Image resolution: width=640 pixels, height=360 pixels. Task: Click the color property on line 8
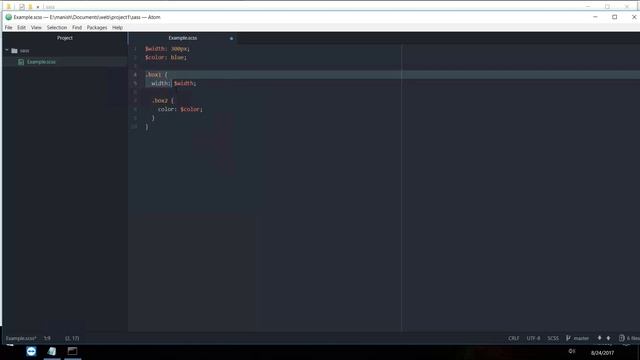click(x=166, y=109)
